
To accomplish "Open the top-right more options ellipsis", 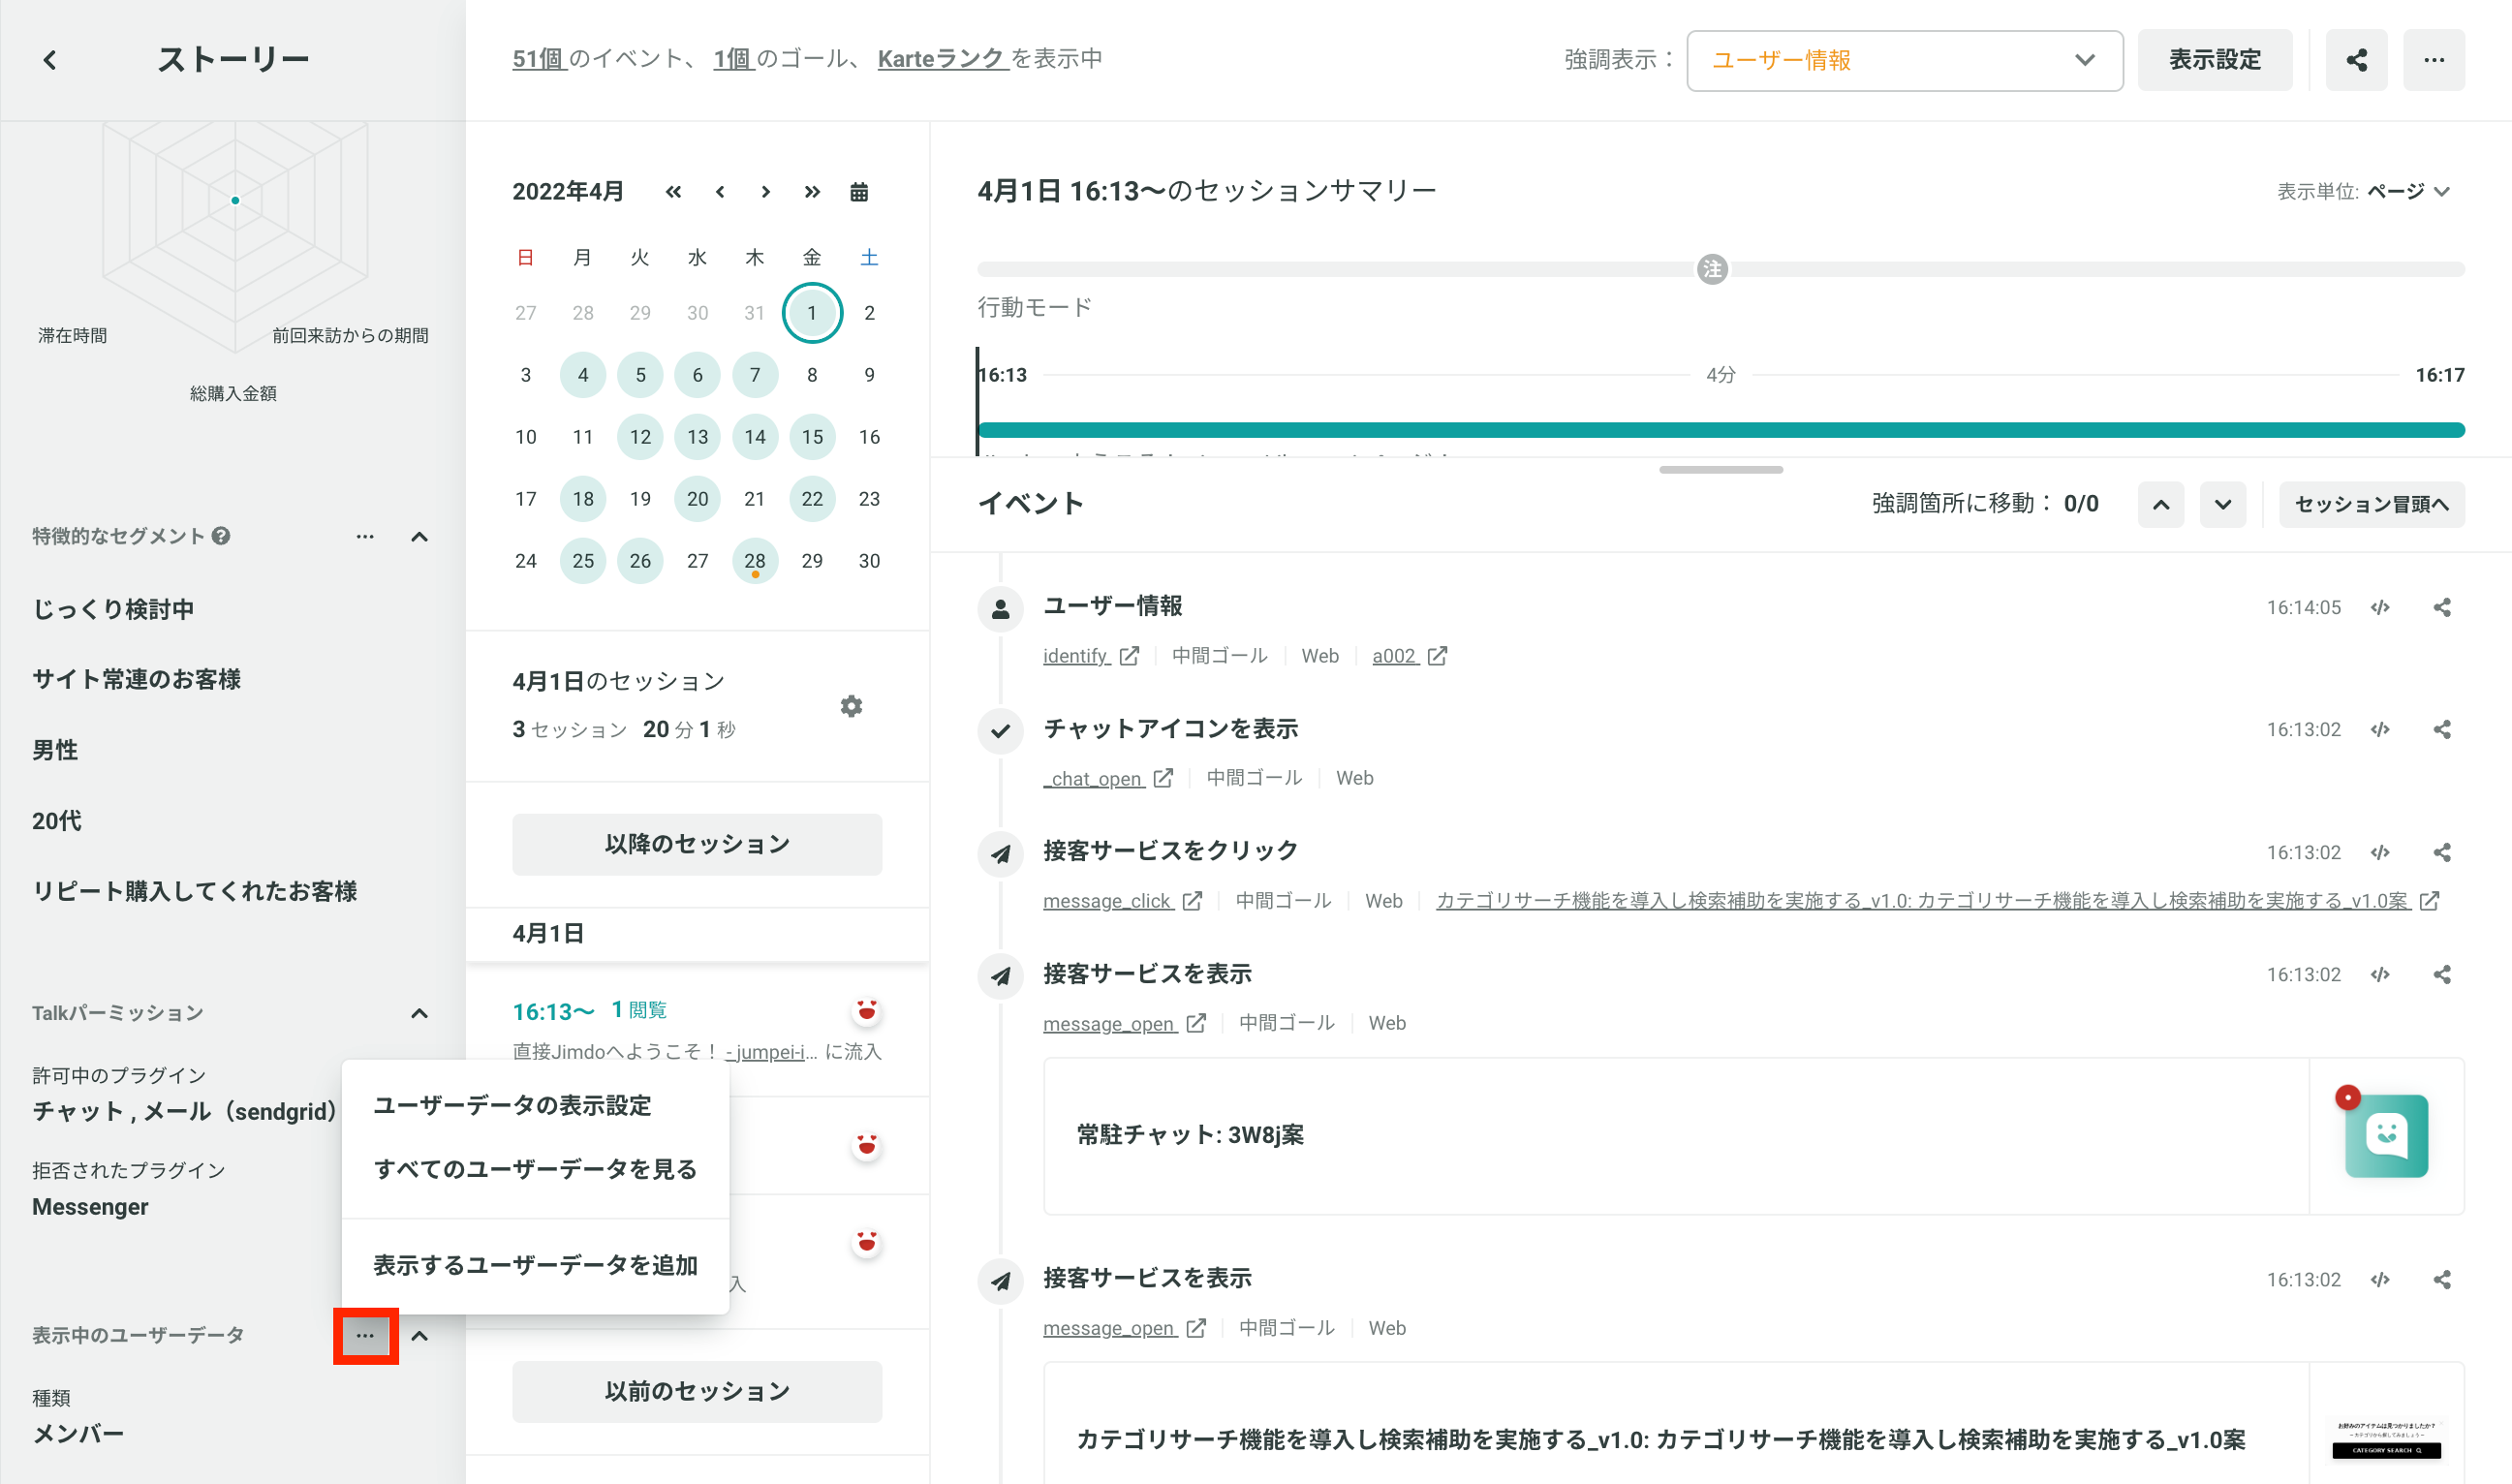I will [x=2434, y=60].
